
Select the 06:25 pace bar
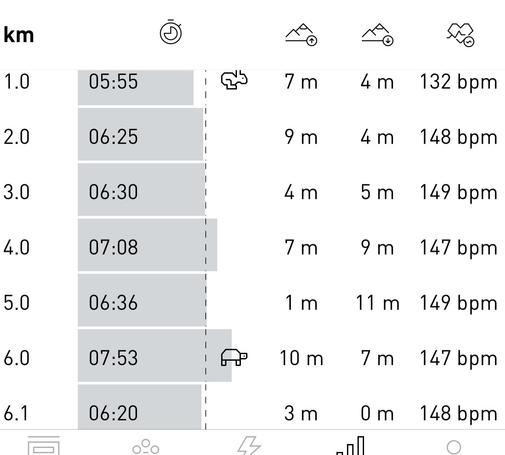tap(140, 134)
